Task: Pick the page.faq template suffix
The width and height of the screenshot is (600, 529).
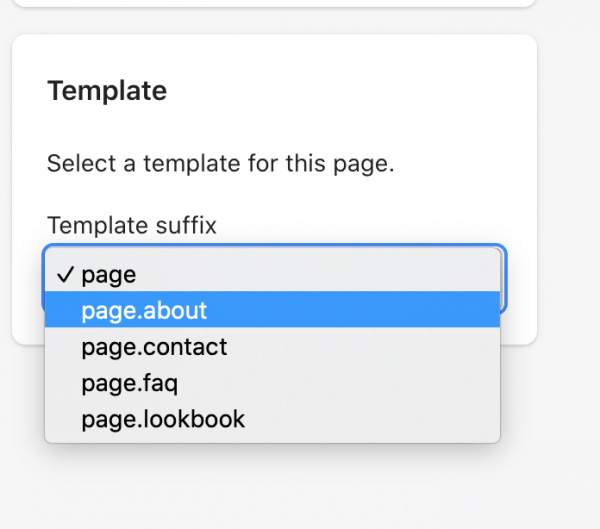Action: point(272,382)
